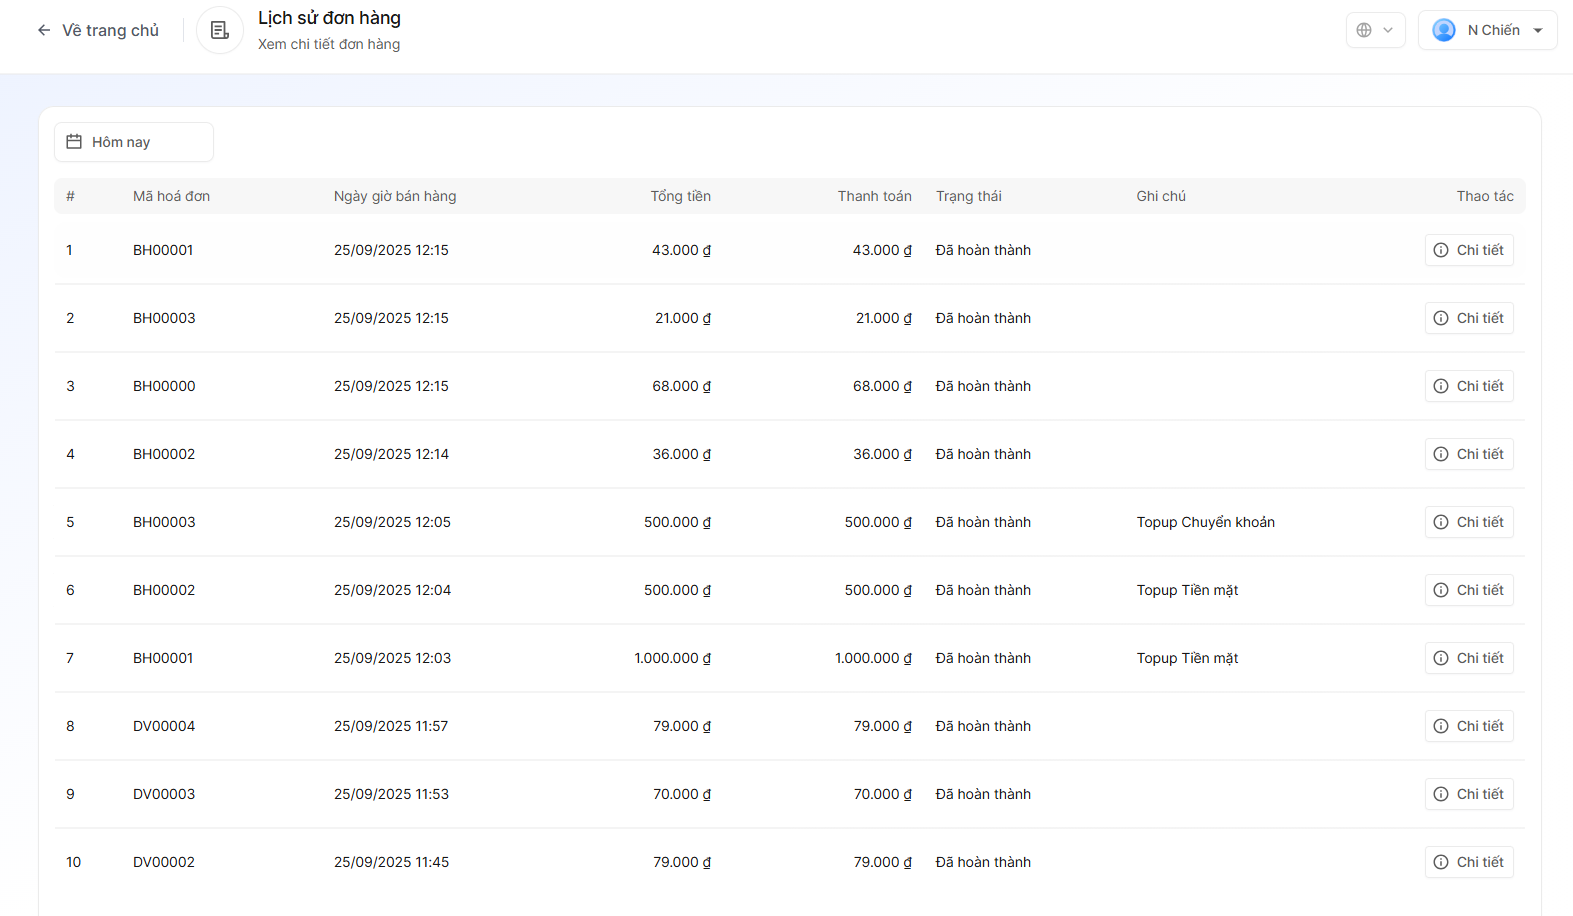Select the order row dated 25/09/2025 12:14
1573x916 pixels.
(x=391, y=454)
